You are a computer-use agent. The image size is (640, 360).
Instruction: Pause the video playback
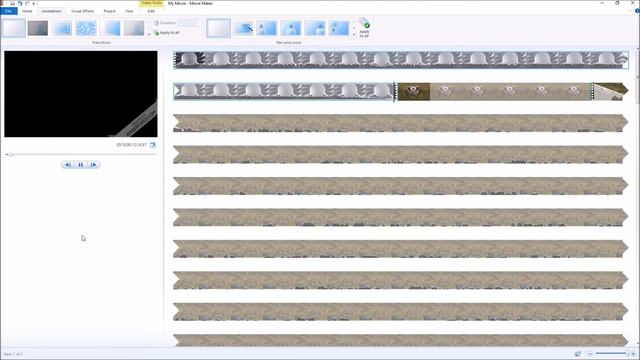(81, 165)
